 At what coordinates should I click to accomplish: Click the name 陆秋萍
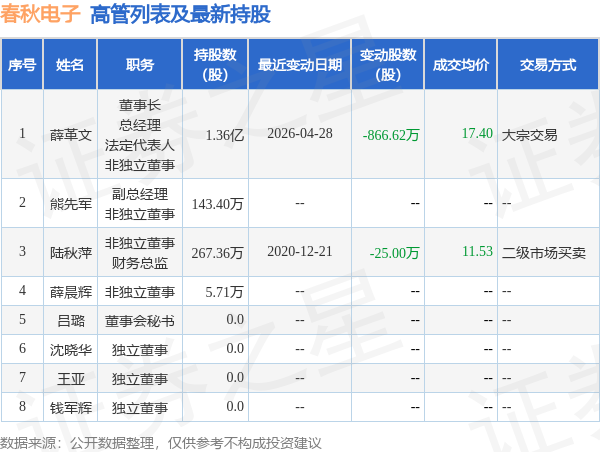[x=71, y=253]
